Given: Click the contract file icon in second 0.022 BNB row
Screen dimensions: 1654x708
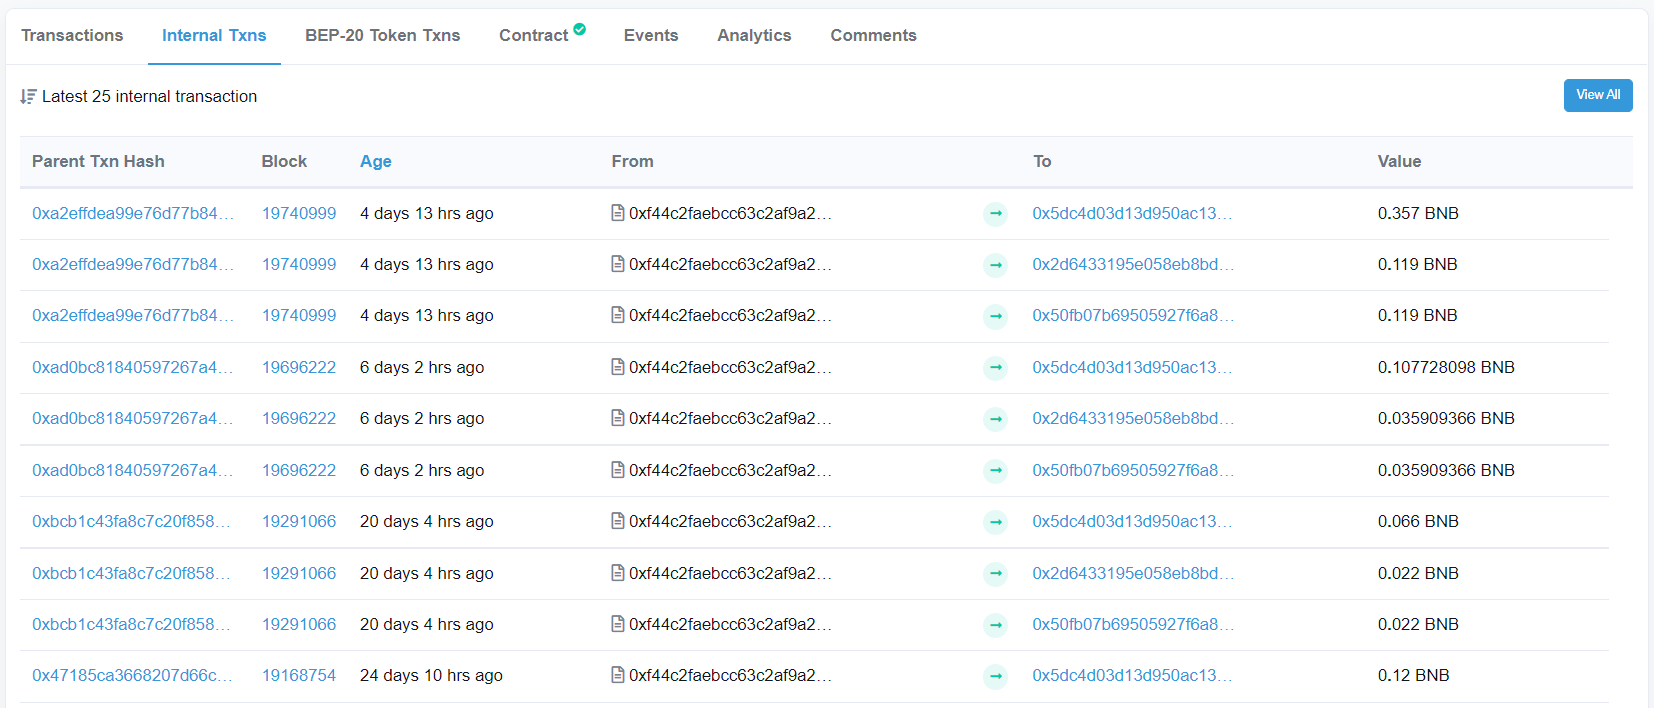Looking at the screenshot, I should point(618,624).
